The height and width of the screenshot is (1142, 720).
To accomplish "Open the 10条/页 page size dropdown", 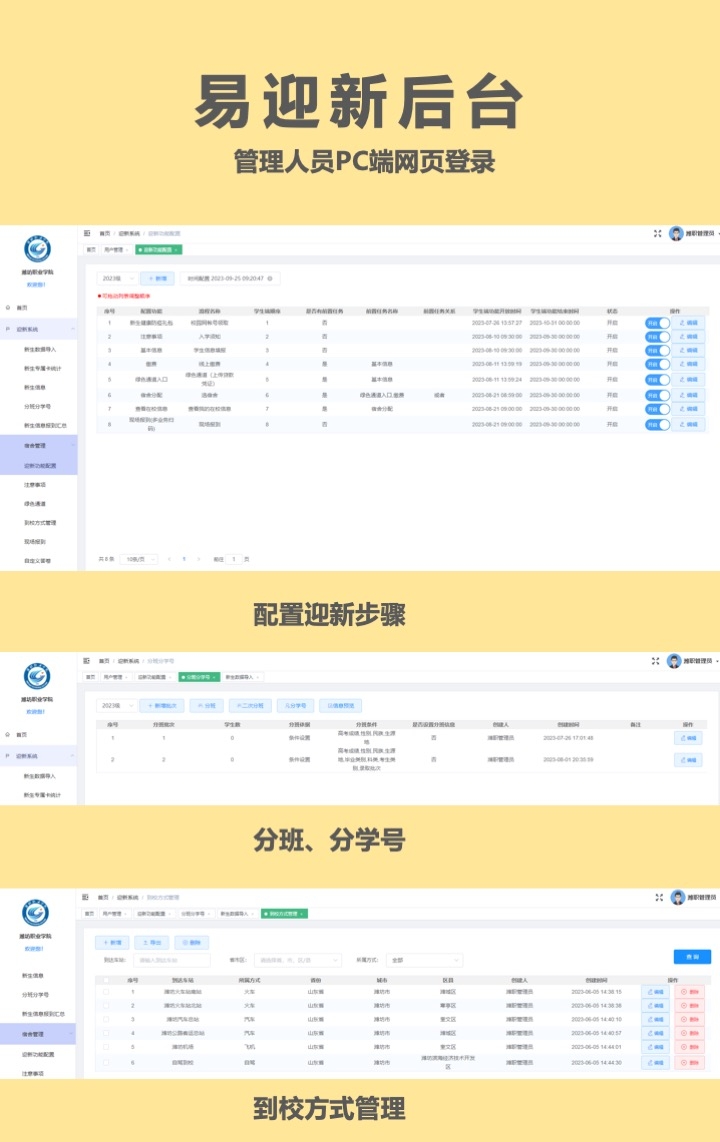I will pyautogui.click(x=139, y=558).
